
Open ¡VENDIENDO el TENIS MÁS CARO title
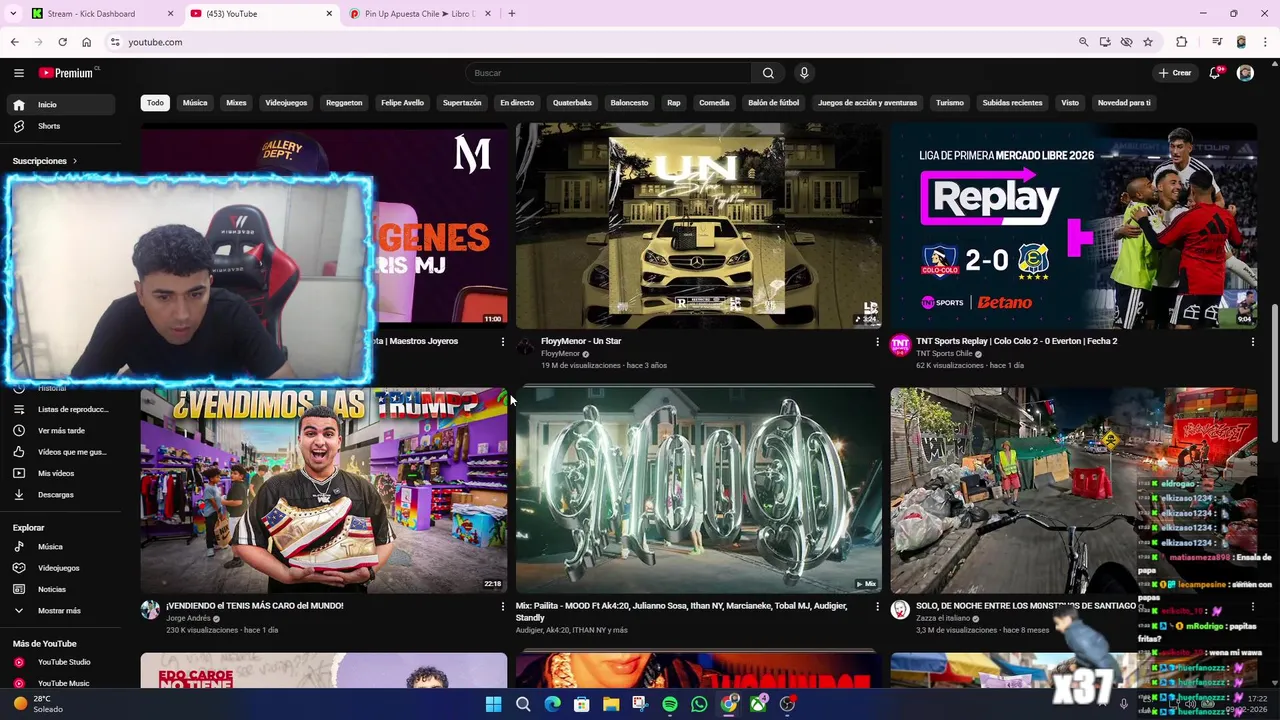click(x=254, y=606)
